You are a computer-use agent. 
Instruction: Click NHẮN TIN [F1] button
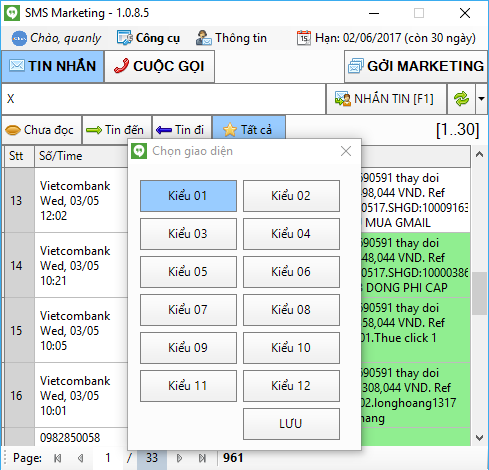tap(386, 99)
